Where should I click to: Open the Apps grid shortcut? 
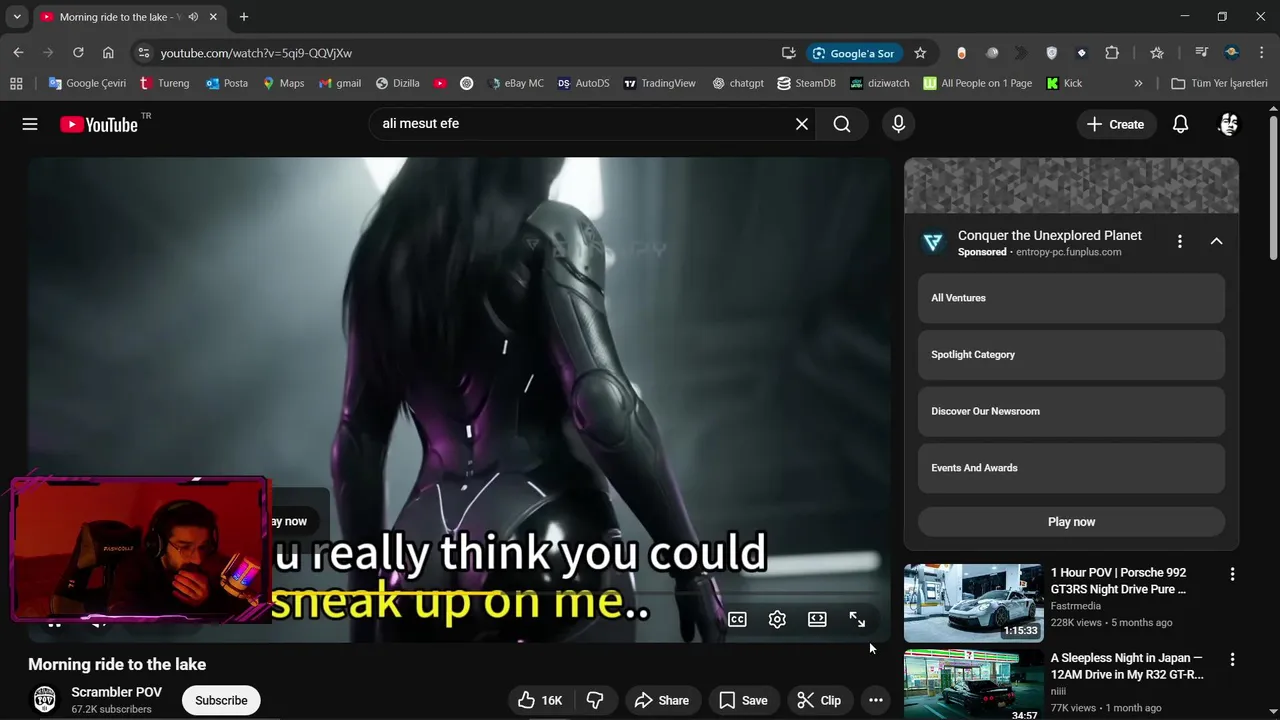16,83
